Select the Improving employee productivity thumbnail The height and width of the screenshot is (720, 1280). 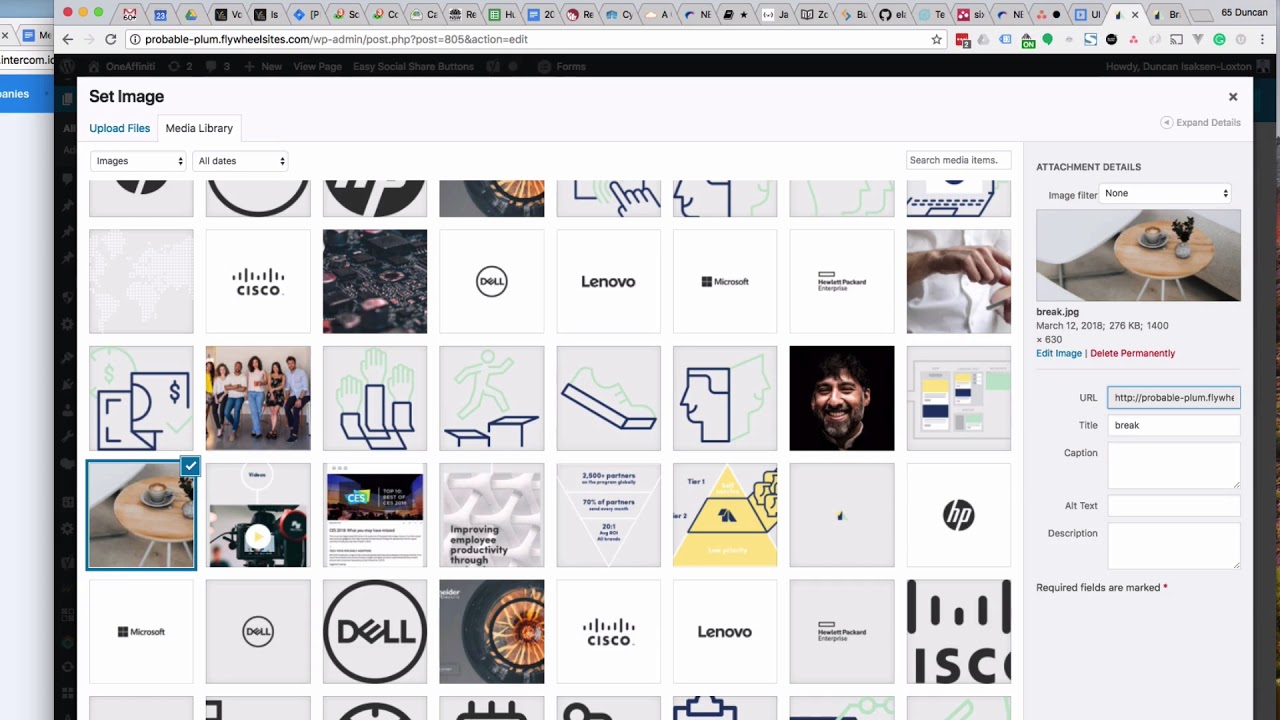(x=492, y=515)
